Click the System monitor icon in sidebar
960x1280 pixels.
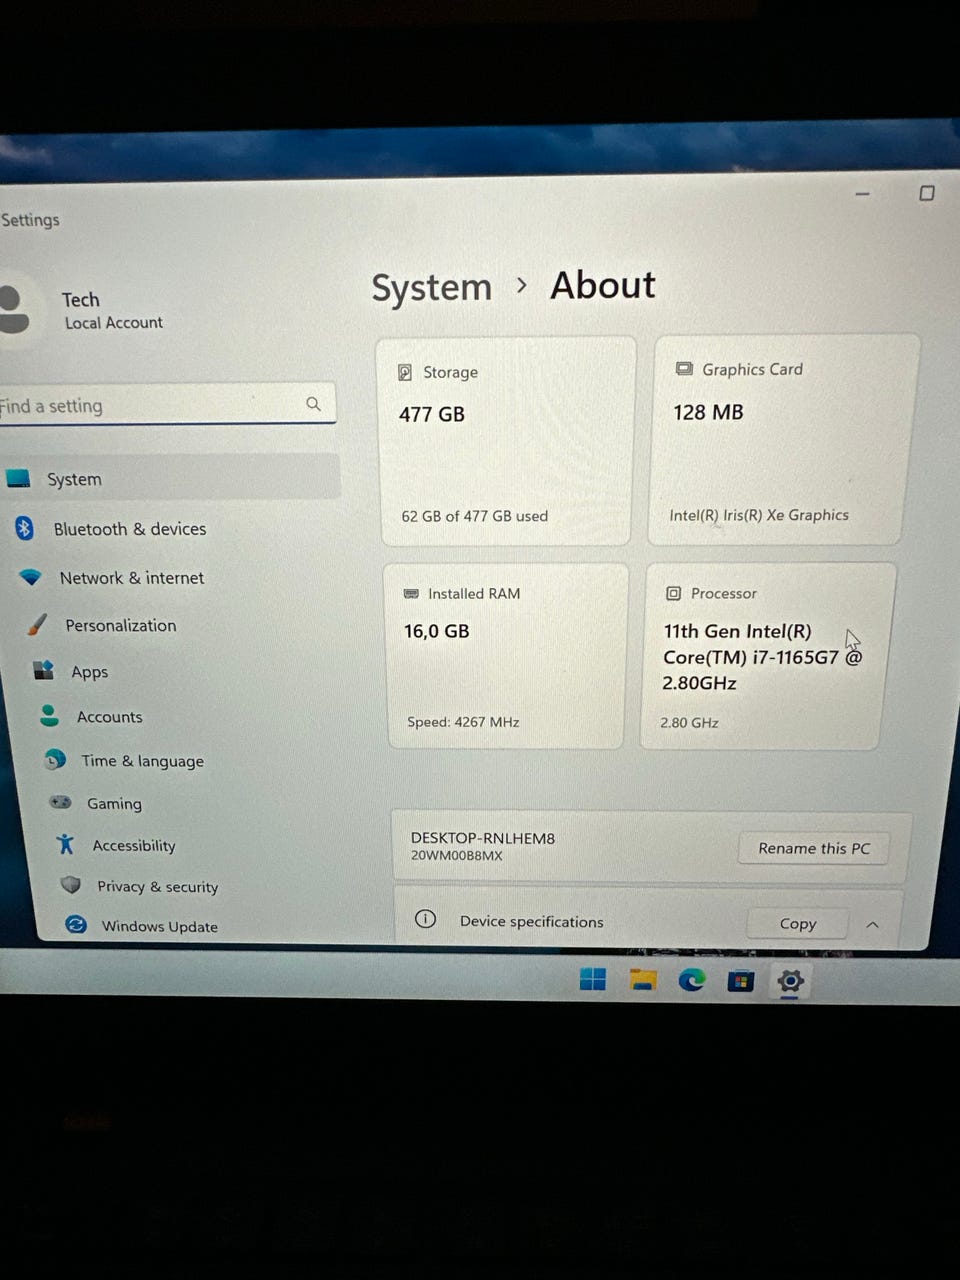point(18,478)
